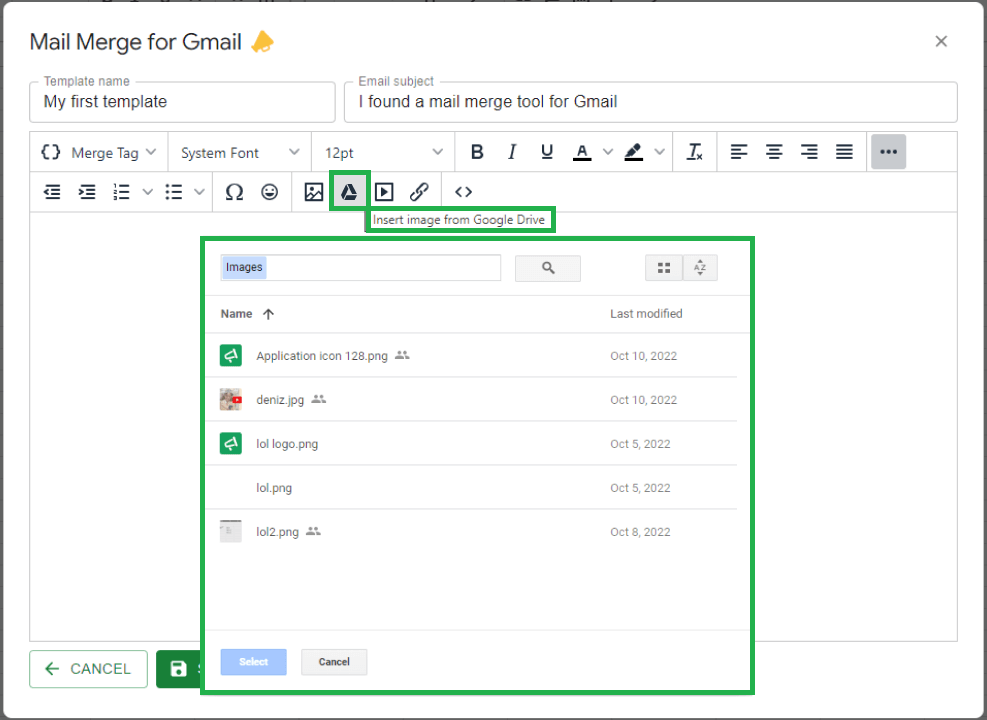Insert a video using the media icon
The height and width of the screenshot is (720, 987).
(384, 192)
